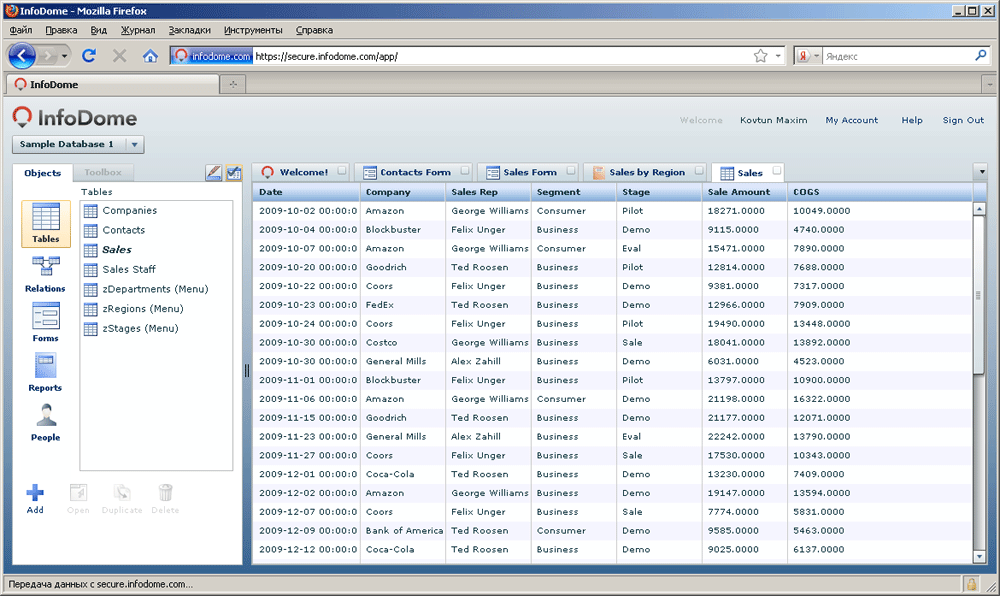Click the My Account link

tap(851, 120)
